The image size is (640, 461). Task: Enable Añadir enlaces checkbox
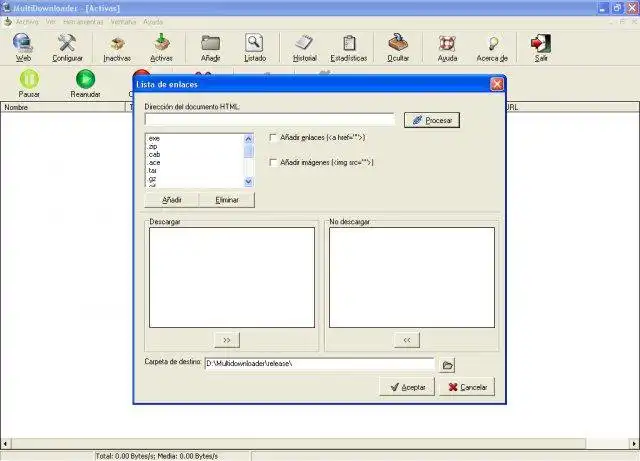[x=273, y=138]
